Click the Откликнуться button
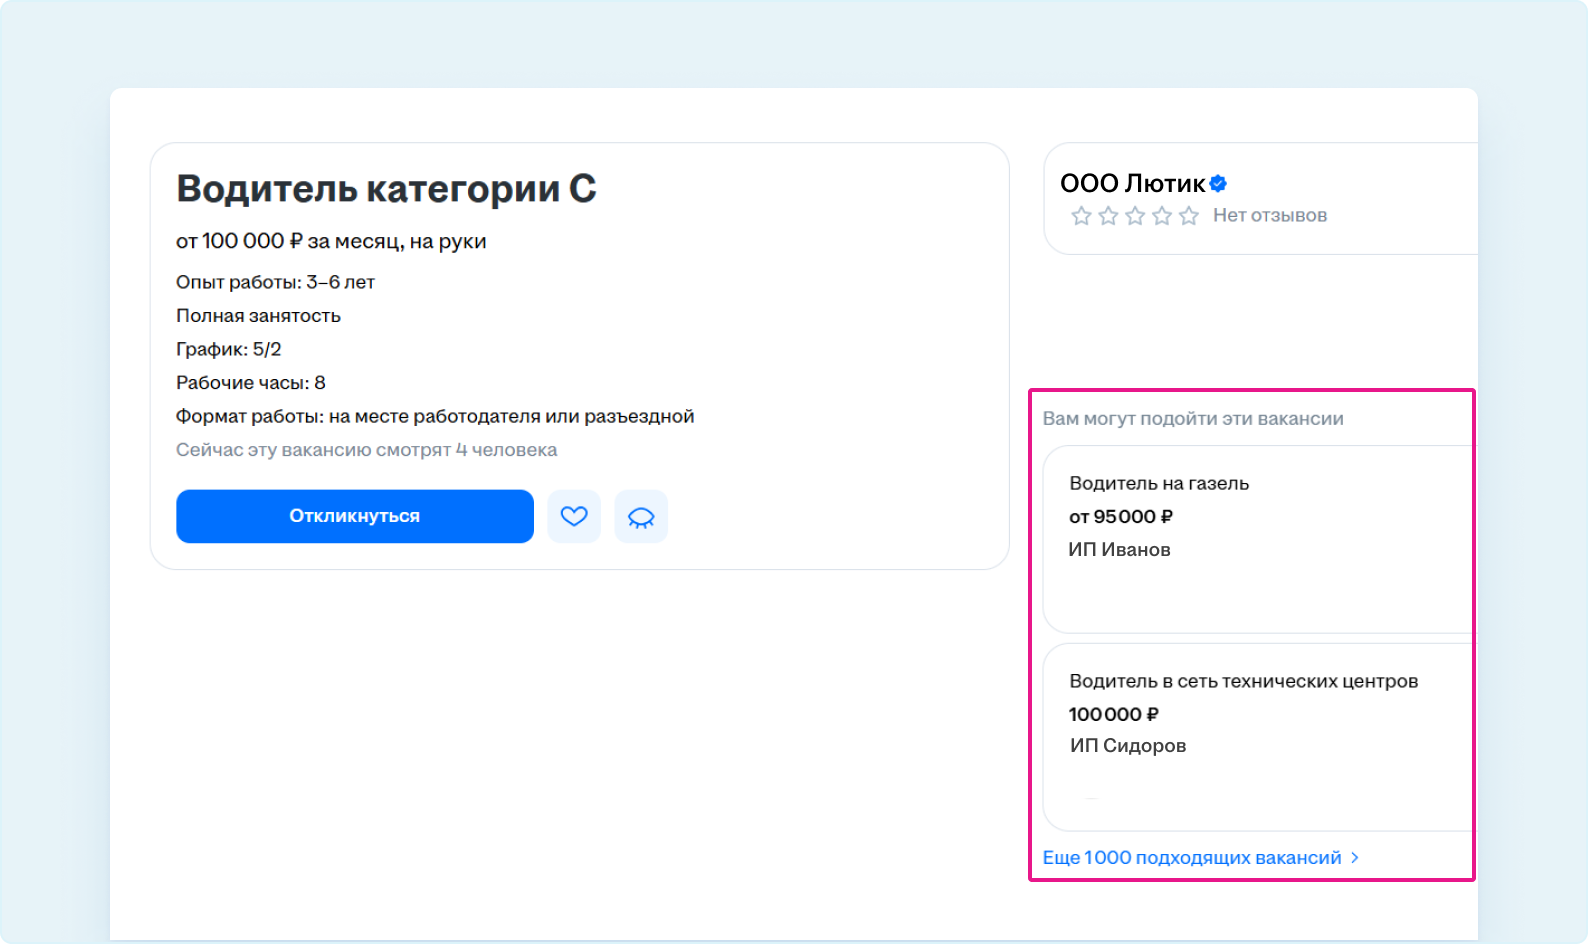The image size is (1588, 944). pos(355,516)
